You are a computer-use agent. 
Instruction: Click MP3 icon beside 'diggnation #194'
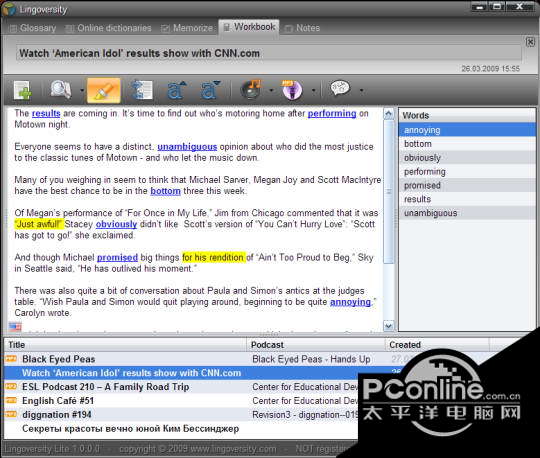[x=11, y=414]
